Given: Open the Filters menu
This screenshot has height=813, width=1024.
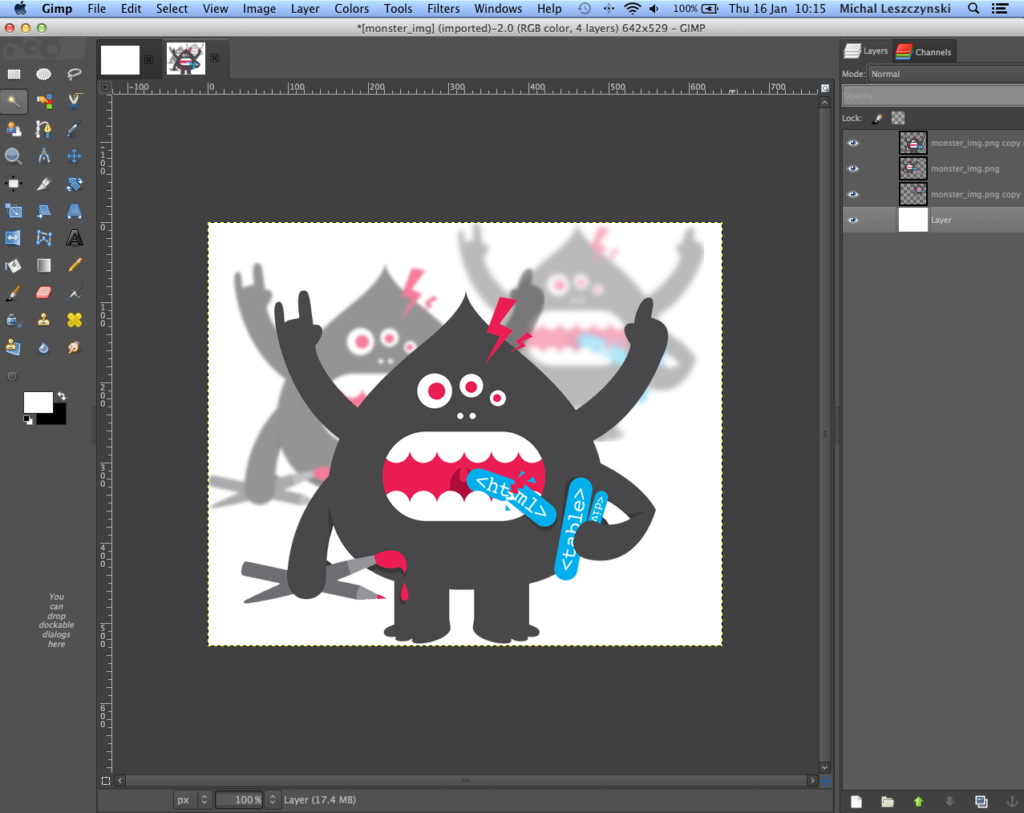Looking at the screenshot, I should 443,8.
